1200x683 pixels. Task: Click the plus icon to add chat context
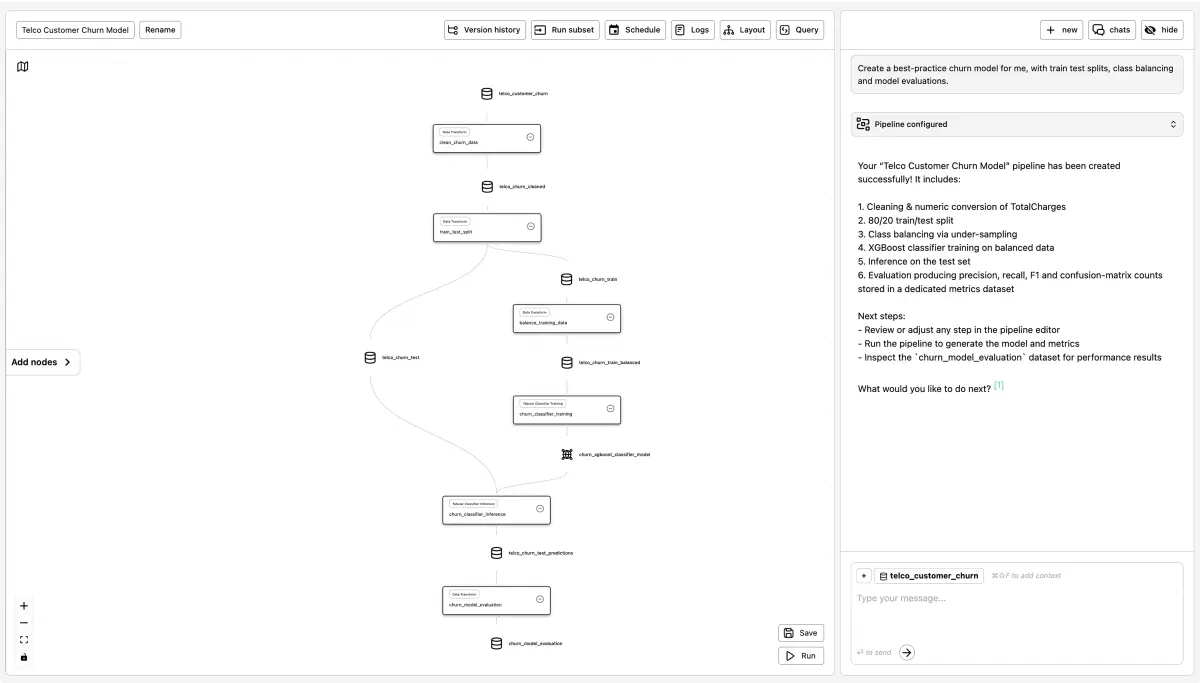tap(863, 575)
